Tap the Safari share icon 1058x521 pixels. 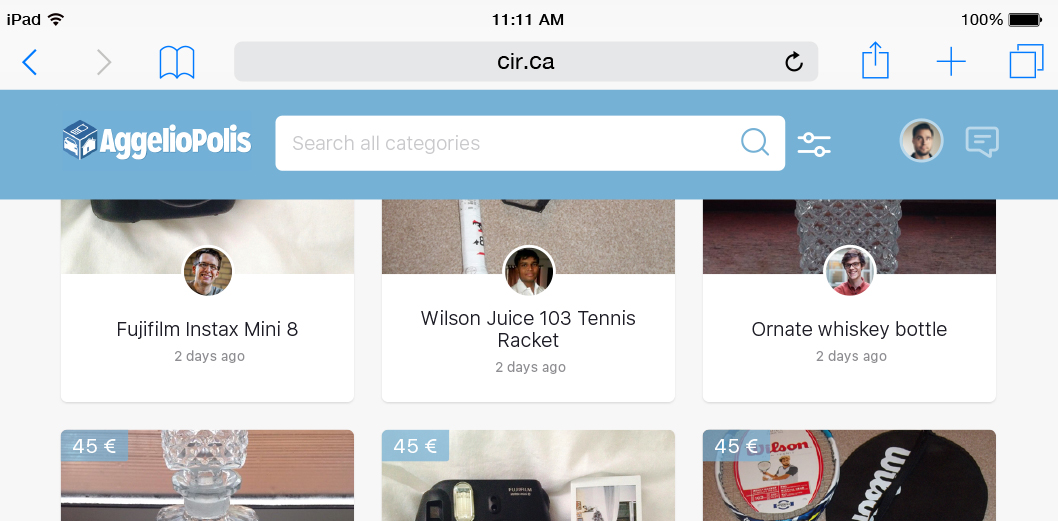[x=875, y=61]
